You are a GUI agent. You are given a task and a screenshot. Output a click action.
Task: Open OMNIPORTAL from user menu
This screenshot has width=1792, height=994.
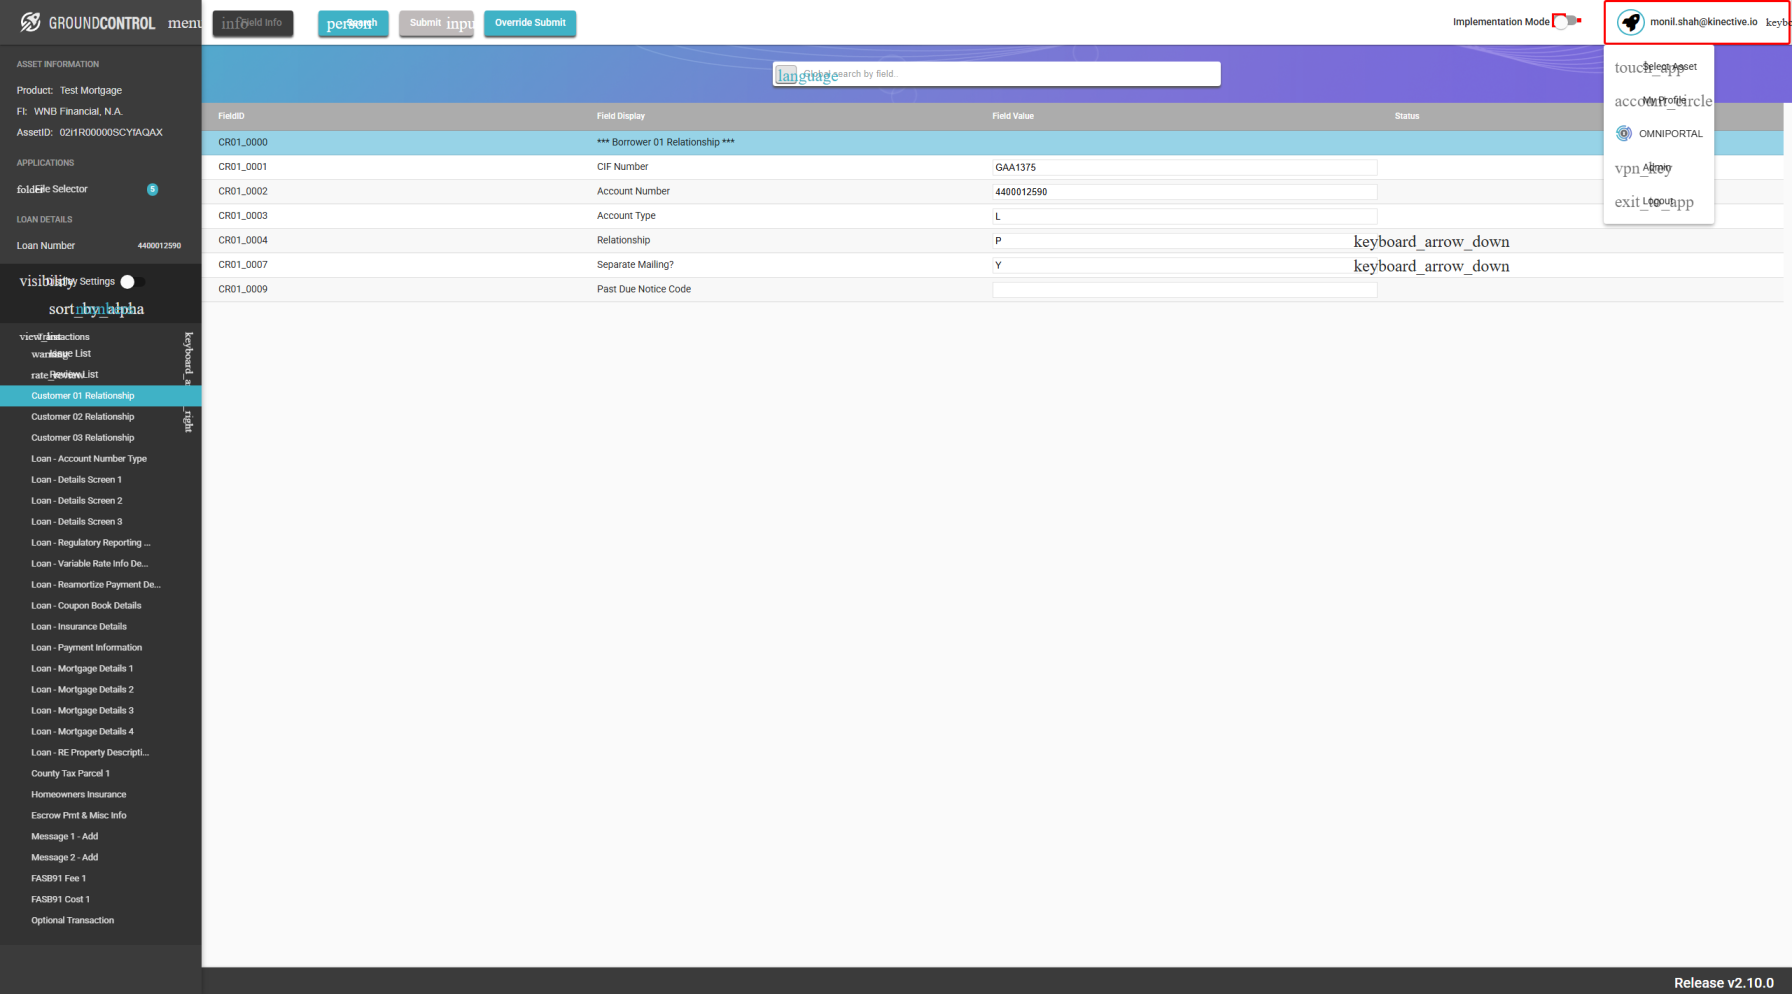pos(1658,134)
